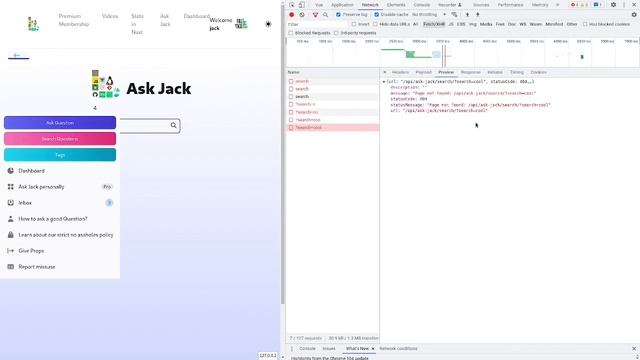Image resolution: width=640 pixels, height=360 pixels.
Task: Open network conditions wifi icon
Action: click(454, 15)
